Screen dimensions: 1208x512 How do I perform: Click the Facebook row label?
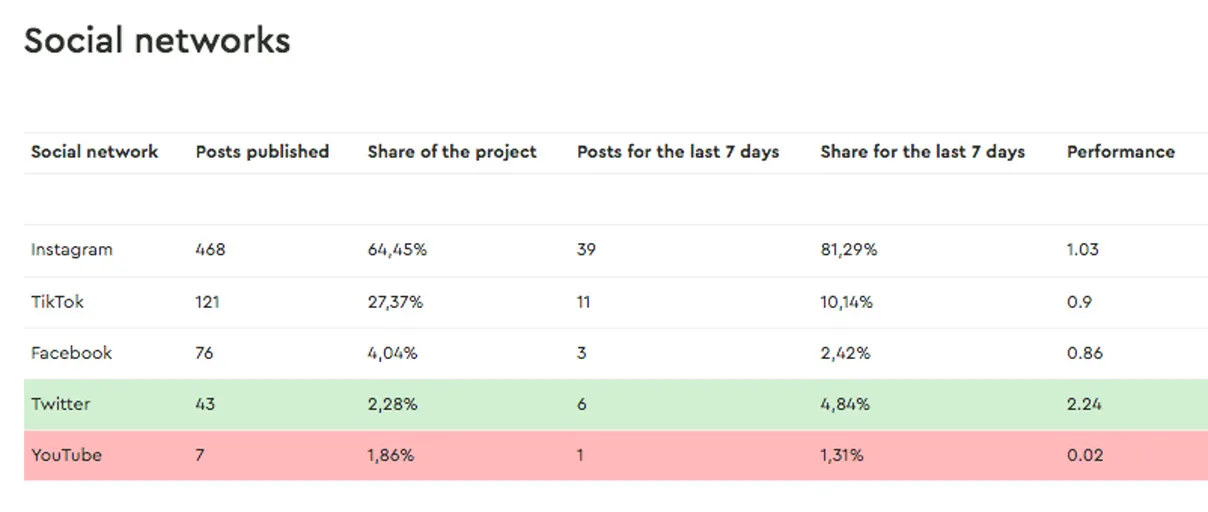tap(71, 353)
